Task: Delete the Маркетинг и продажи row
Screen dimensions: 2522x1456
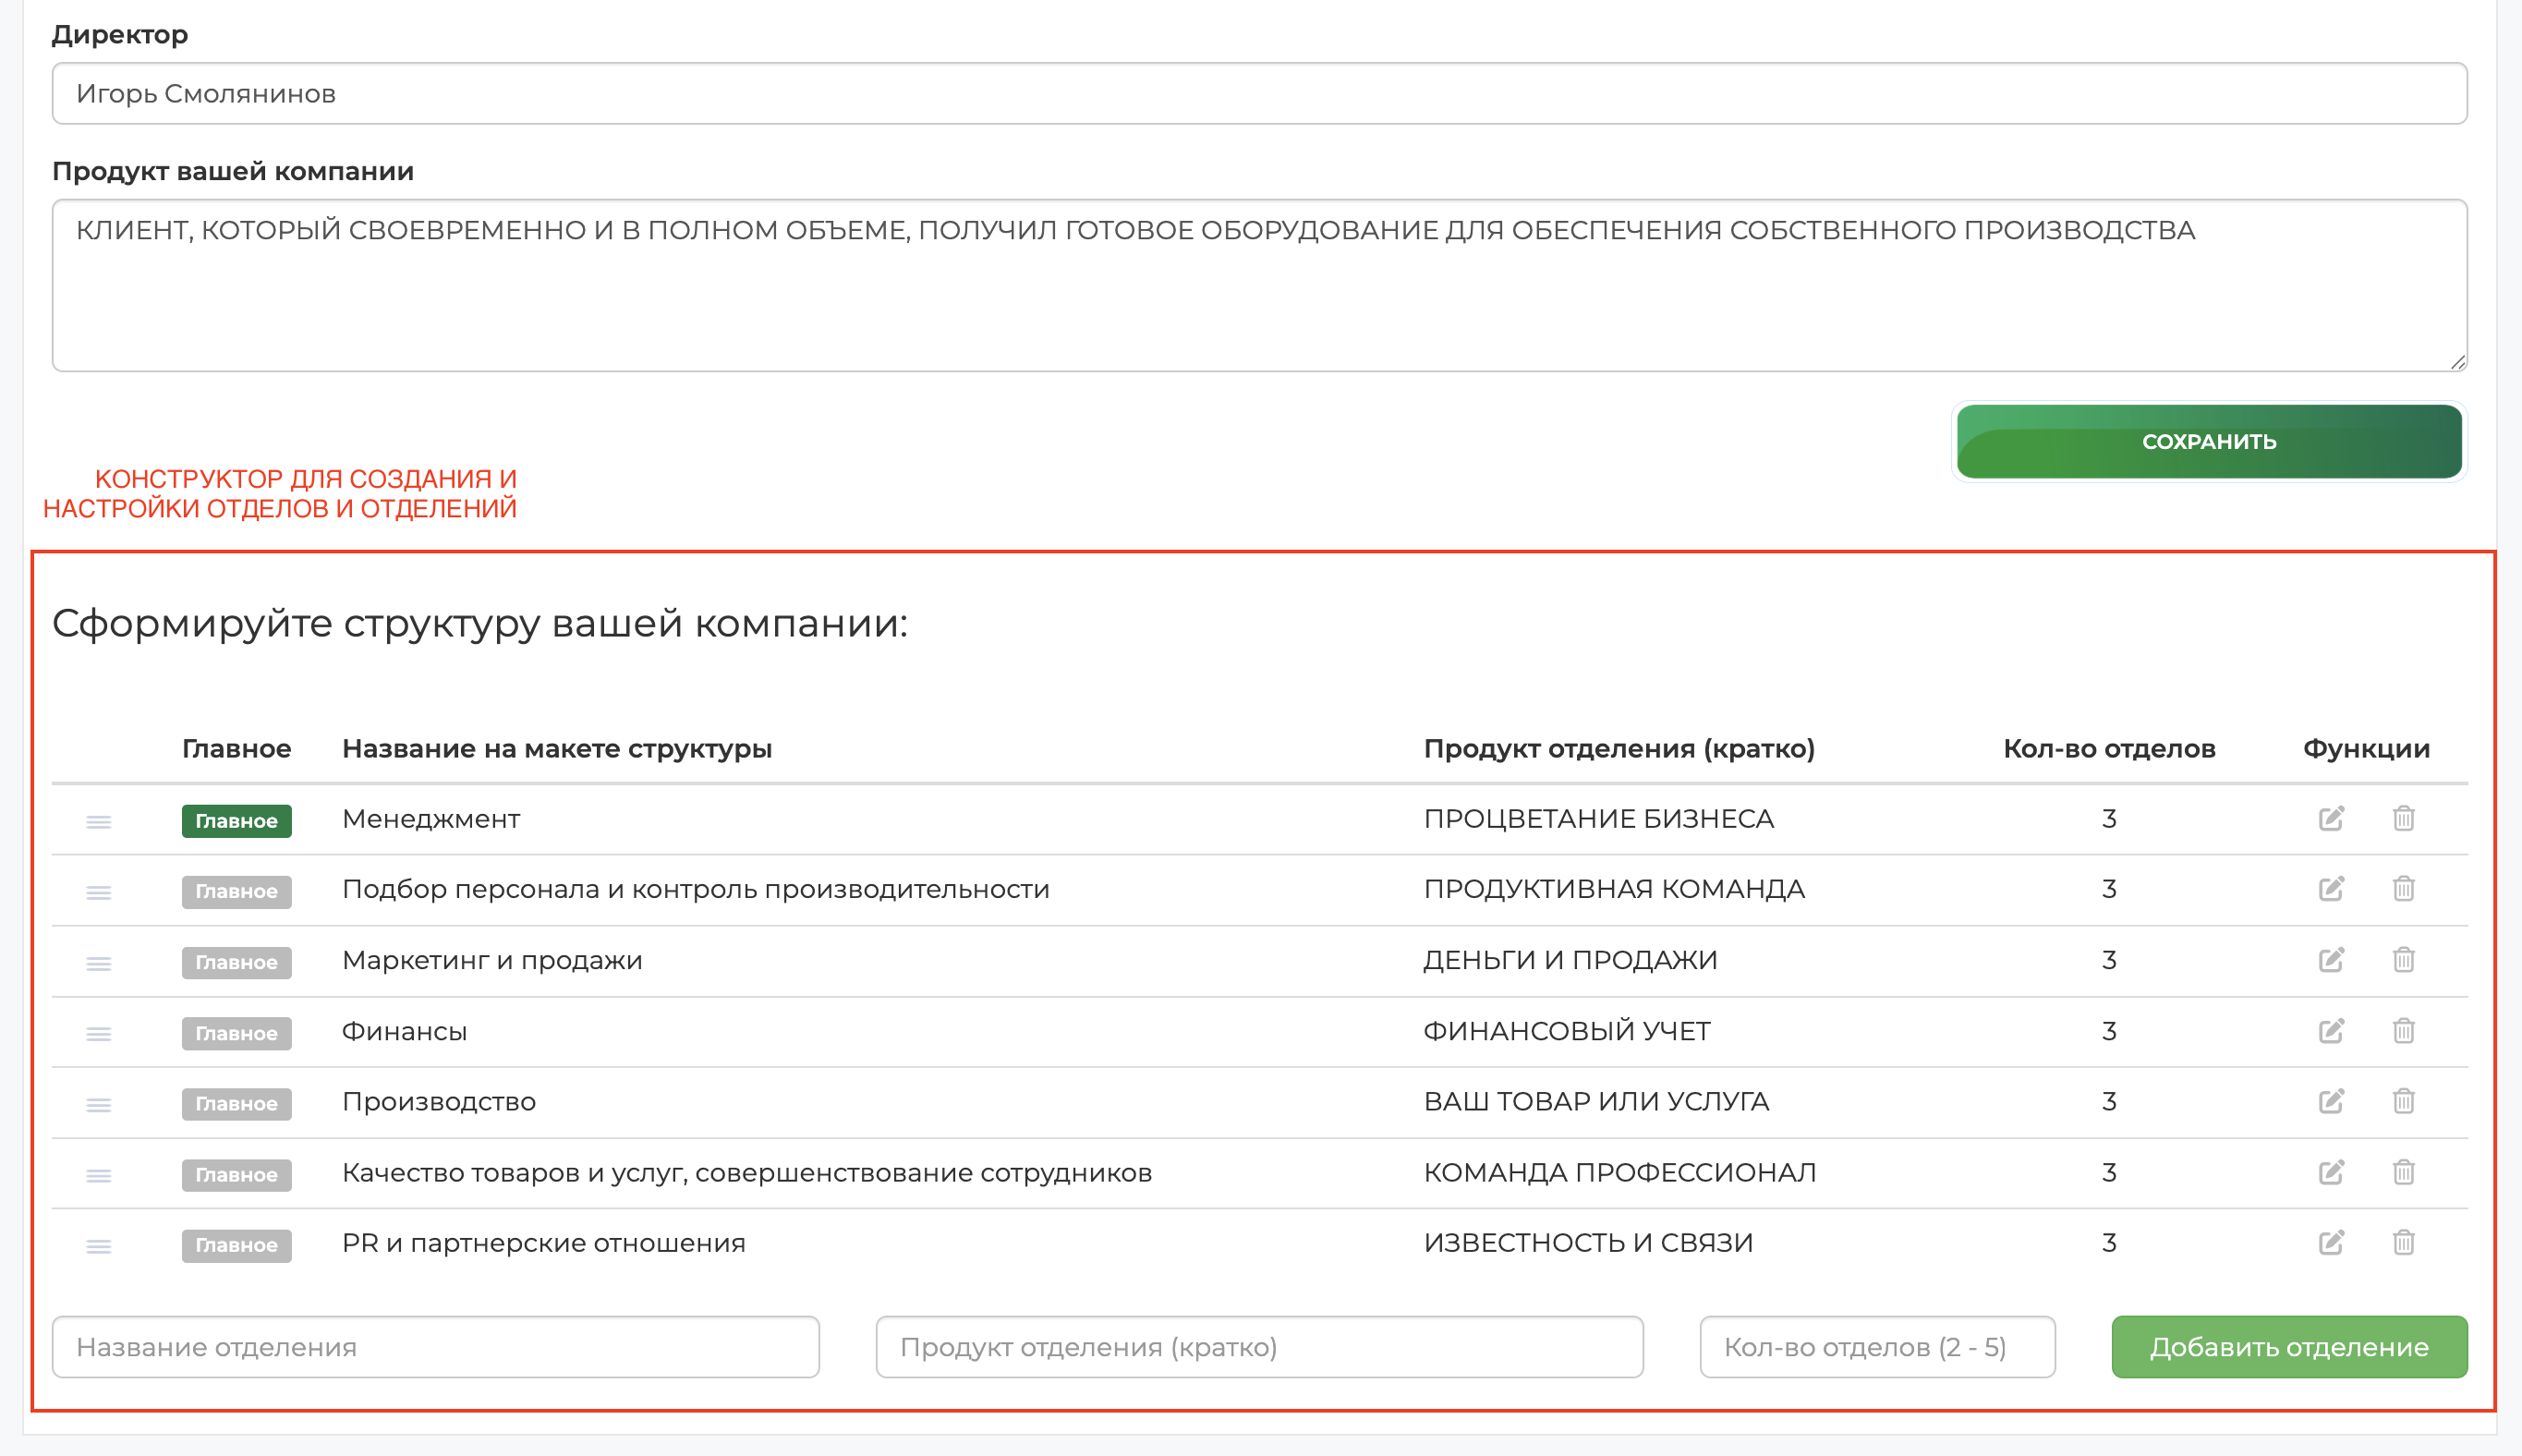Action: pos(2404,960)
